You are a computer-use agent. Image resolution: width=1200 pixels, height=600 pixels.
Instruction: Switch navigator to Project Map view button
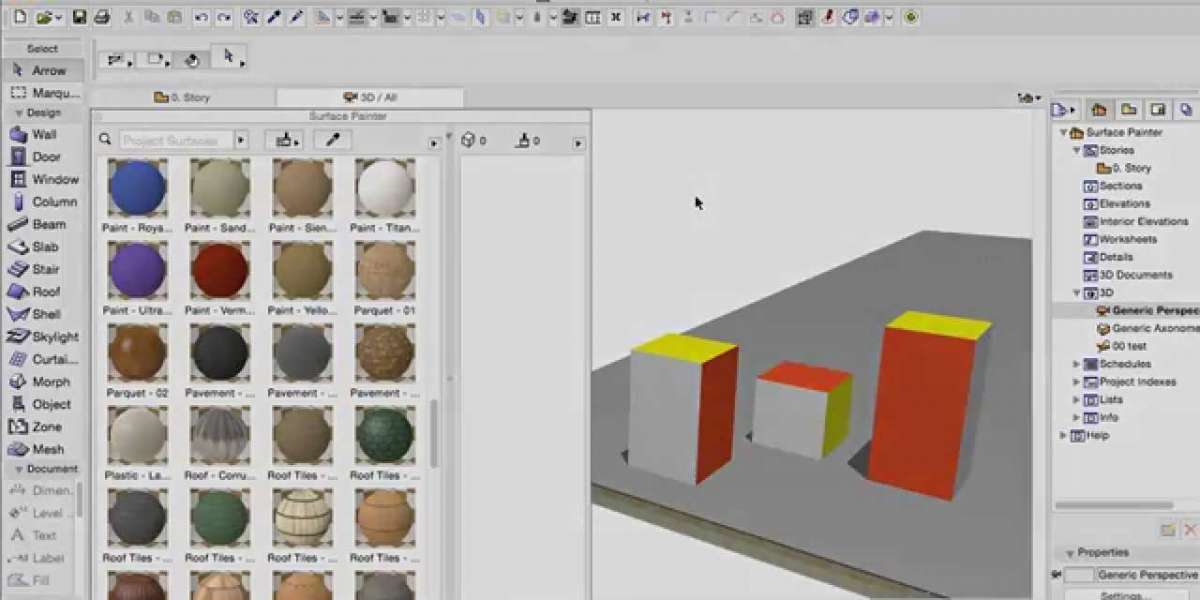click(1098, 109)
